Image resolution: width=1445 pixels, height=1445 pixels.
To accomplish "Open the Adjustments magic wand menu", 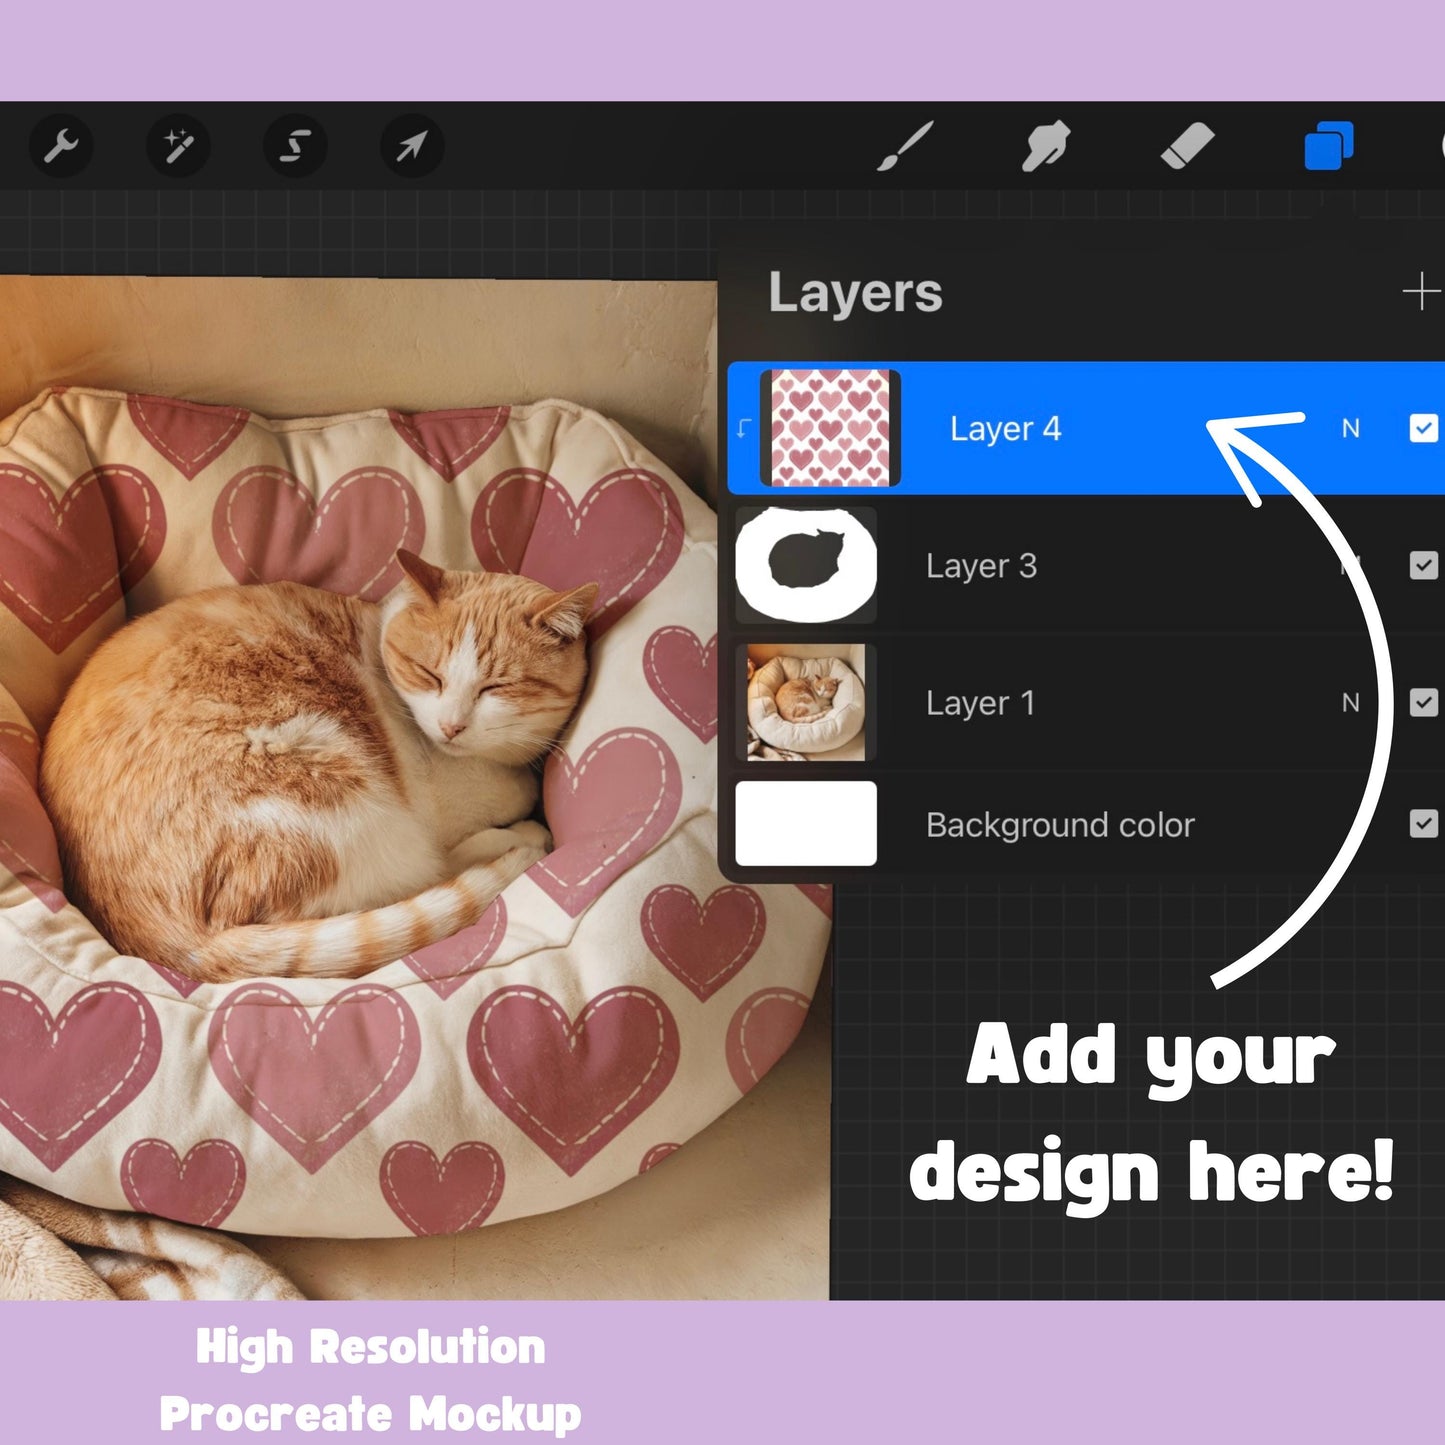I will tap(176, 147).
